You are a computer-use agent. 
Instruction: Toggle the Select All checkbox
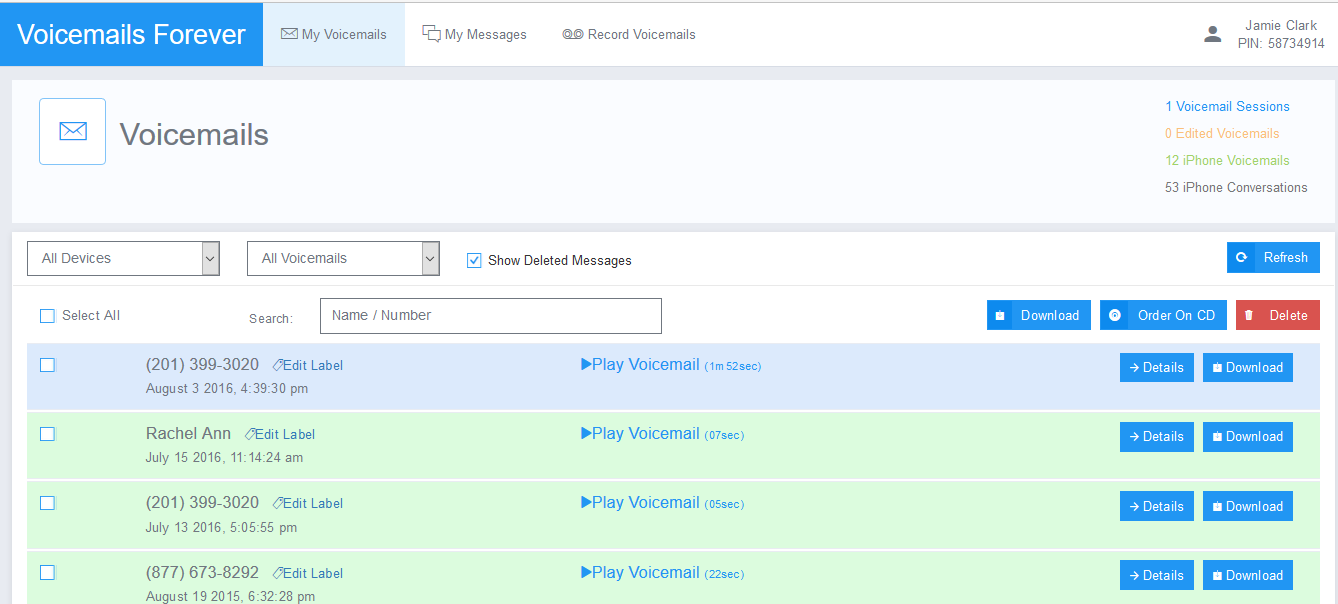47,316
